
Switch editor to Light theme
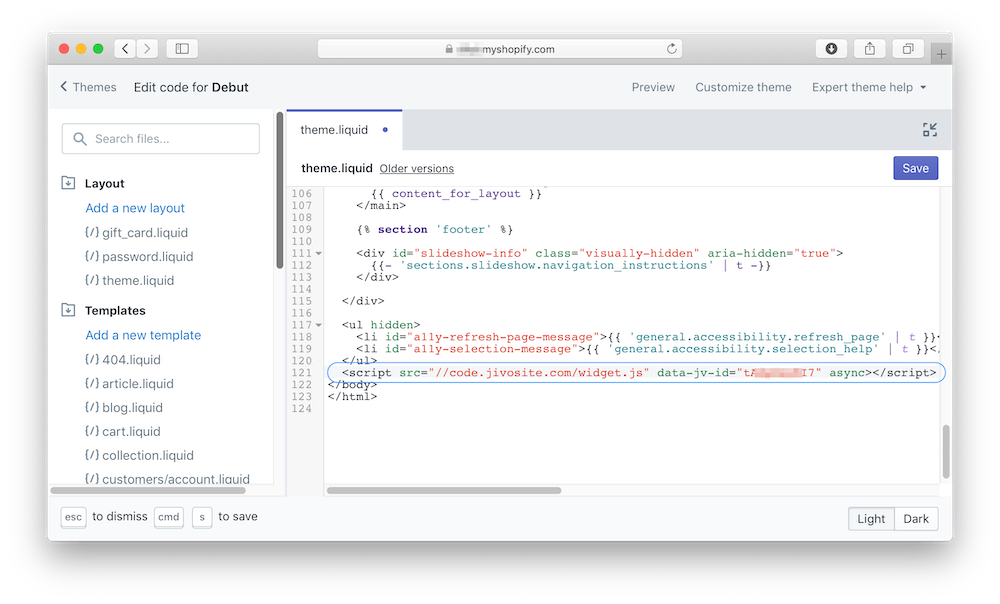[871, 519]
